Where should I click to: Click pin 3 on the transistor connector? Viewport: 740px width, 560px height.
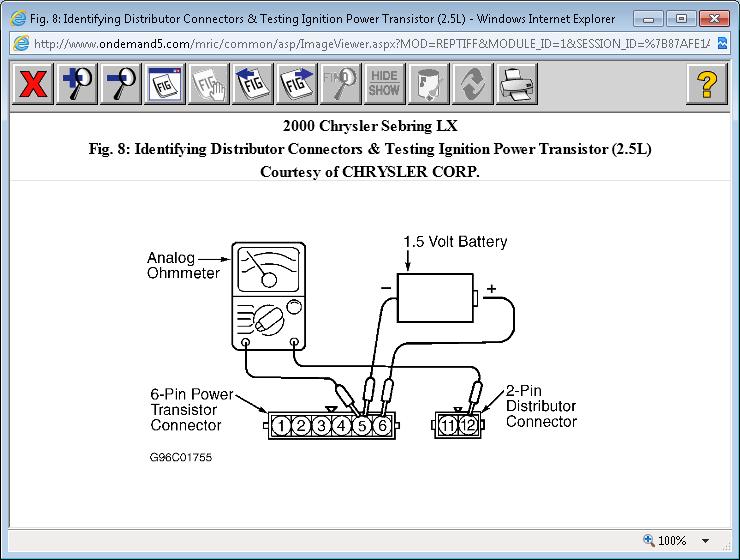(321, 426)
